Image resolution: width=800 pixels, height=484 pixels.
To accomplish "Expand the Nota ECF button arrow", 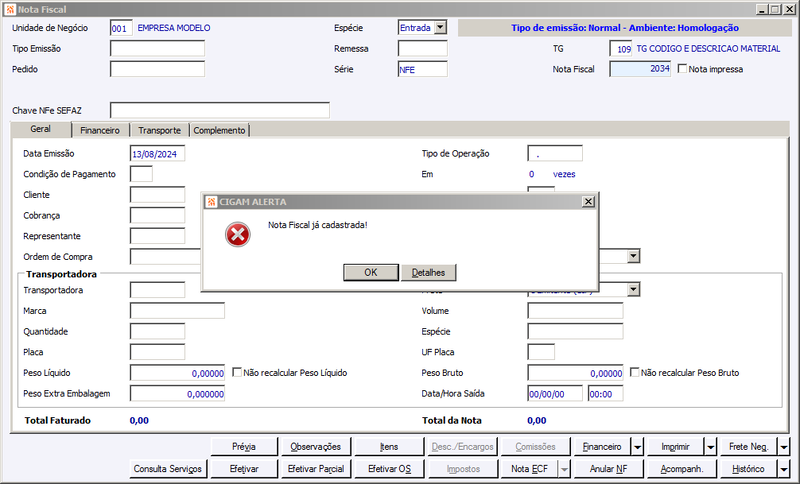I will pyautogui.click(x=564, y=469).
